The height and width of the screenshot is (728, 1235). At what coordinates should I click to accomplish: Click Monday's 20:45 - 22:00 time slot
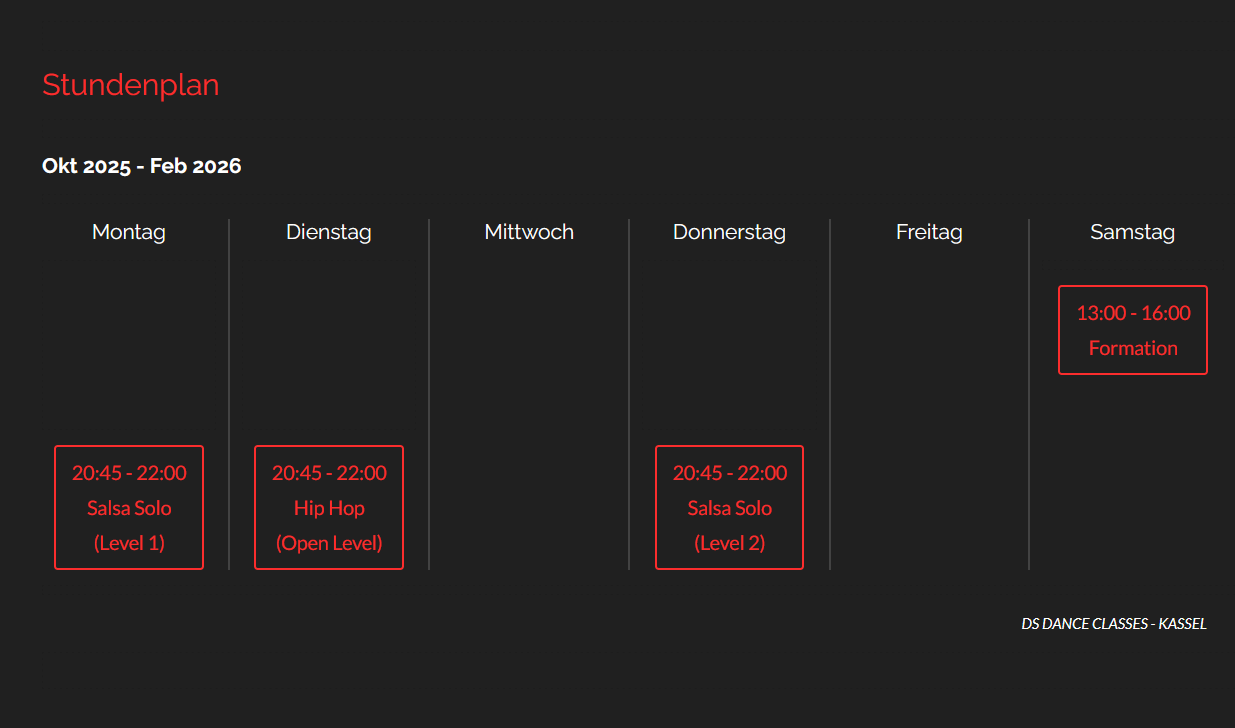click(x=129, y=473)
